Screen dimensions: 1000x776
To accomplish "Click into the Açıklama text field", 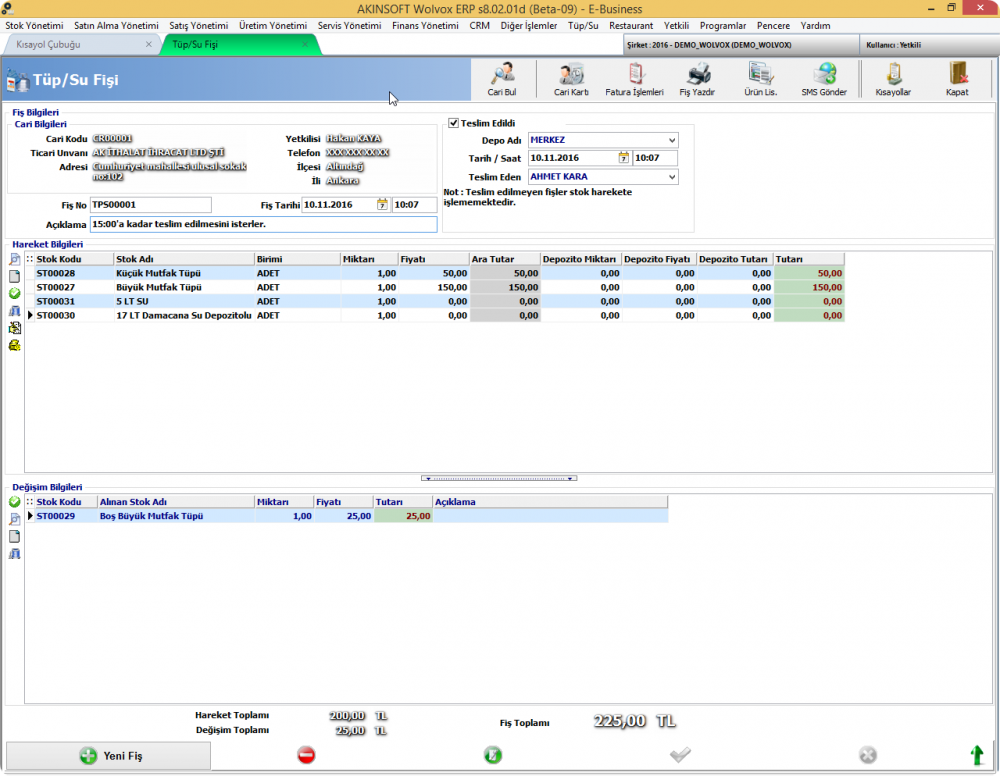I will (263, 224).
